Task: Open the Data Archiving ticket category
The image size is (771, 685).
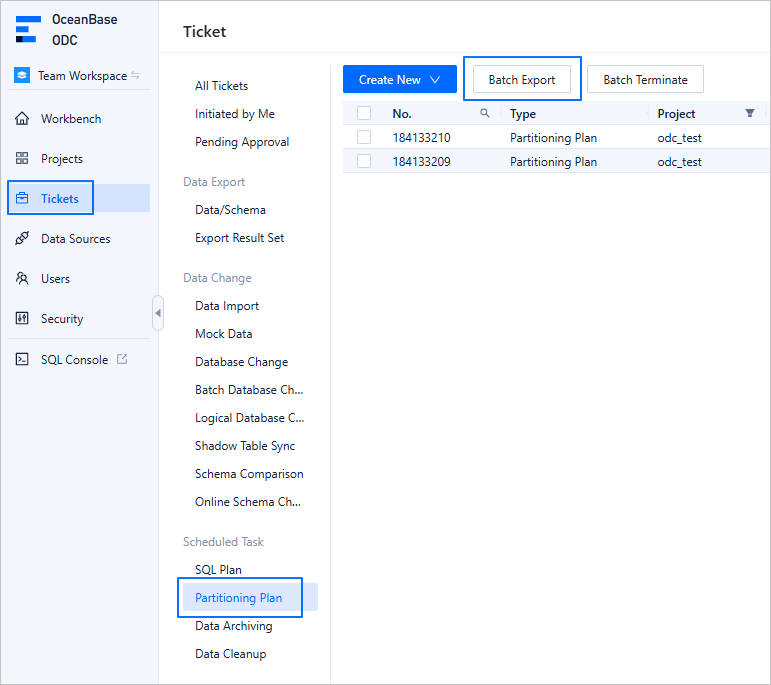Action: click(233, 626)
